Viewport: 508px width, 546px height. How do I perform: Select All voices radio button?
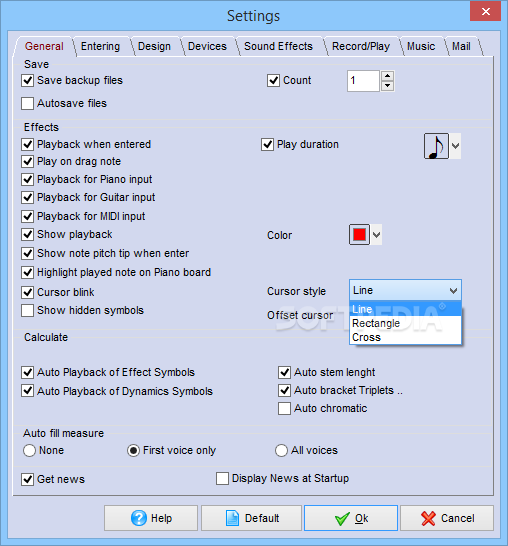(x=281, y=450)
